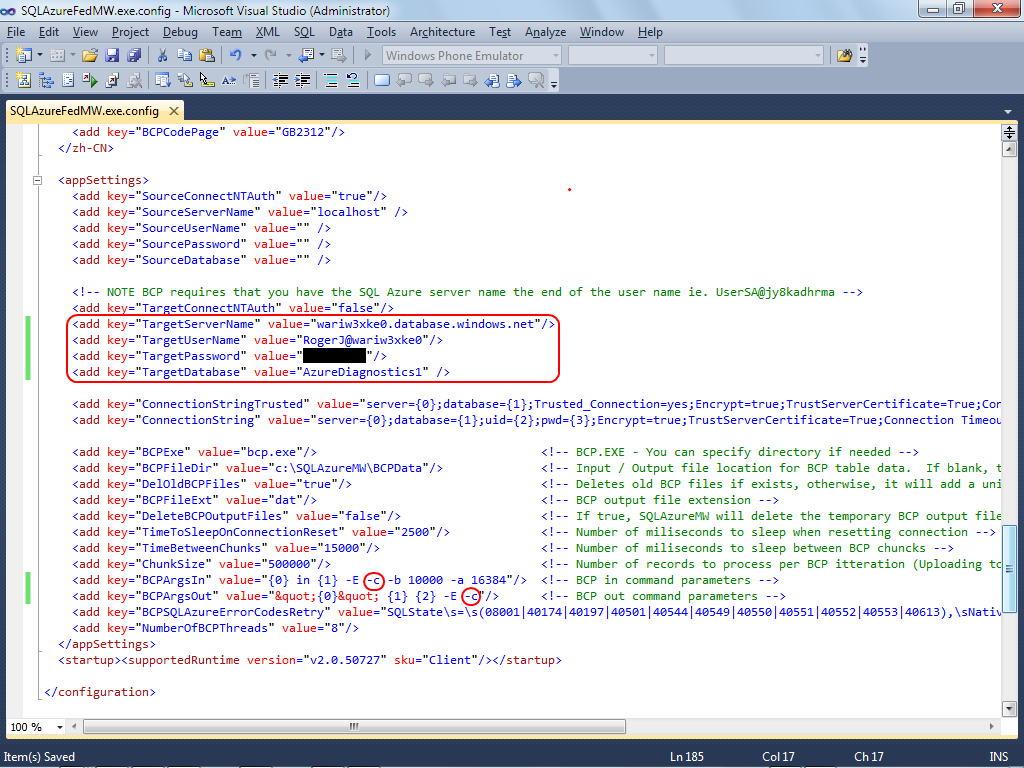
Task: Click the Display Parameter Info icon
Action: (185, 80)
